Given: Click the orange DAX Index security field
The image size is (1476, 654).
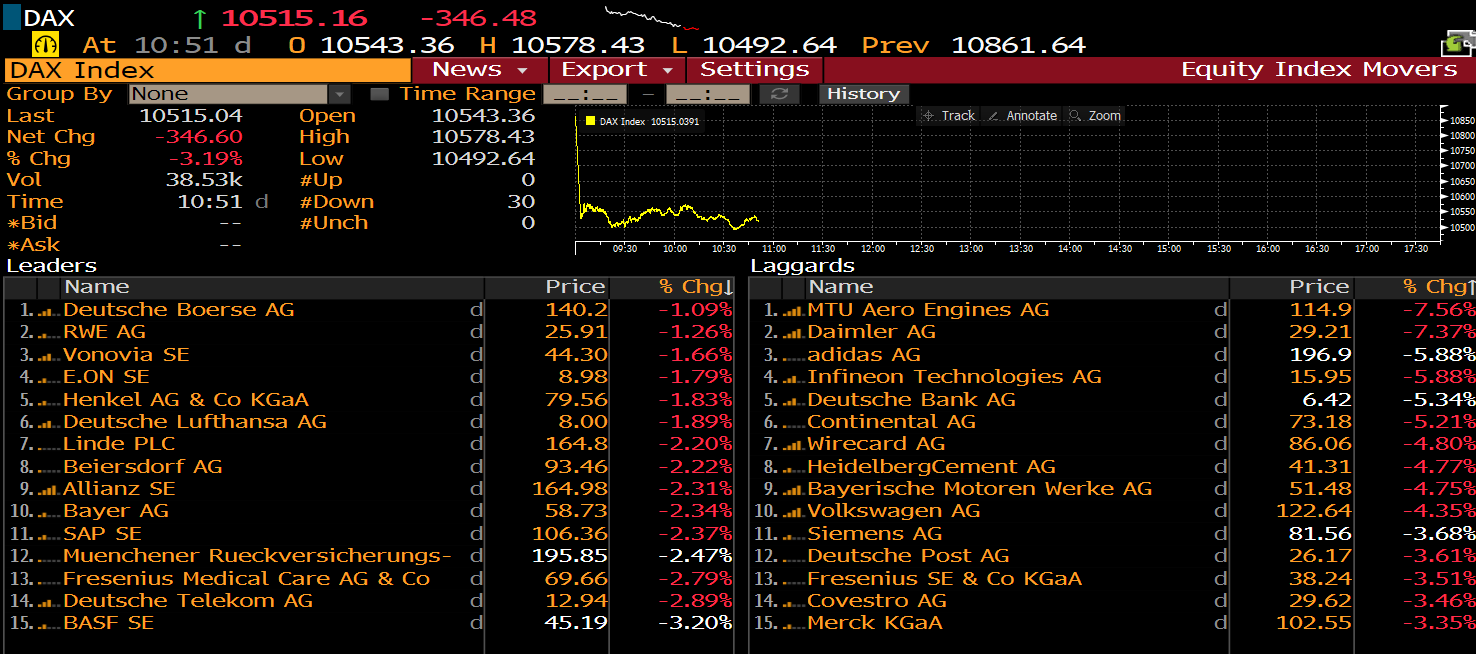Looking at the screenshot, I should point(208,70).
